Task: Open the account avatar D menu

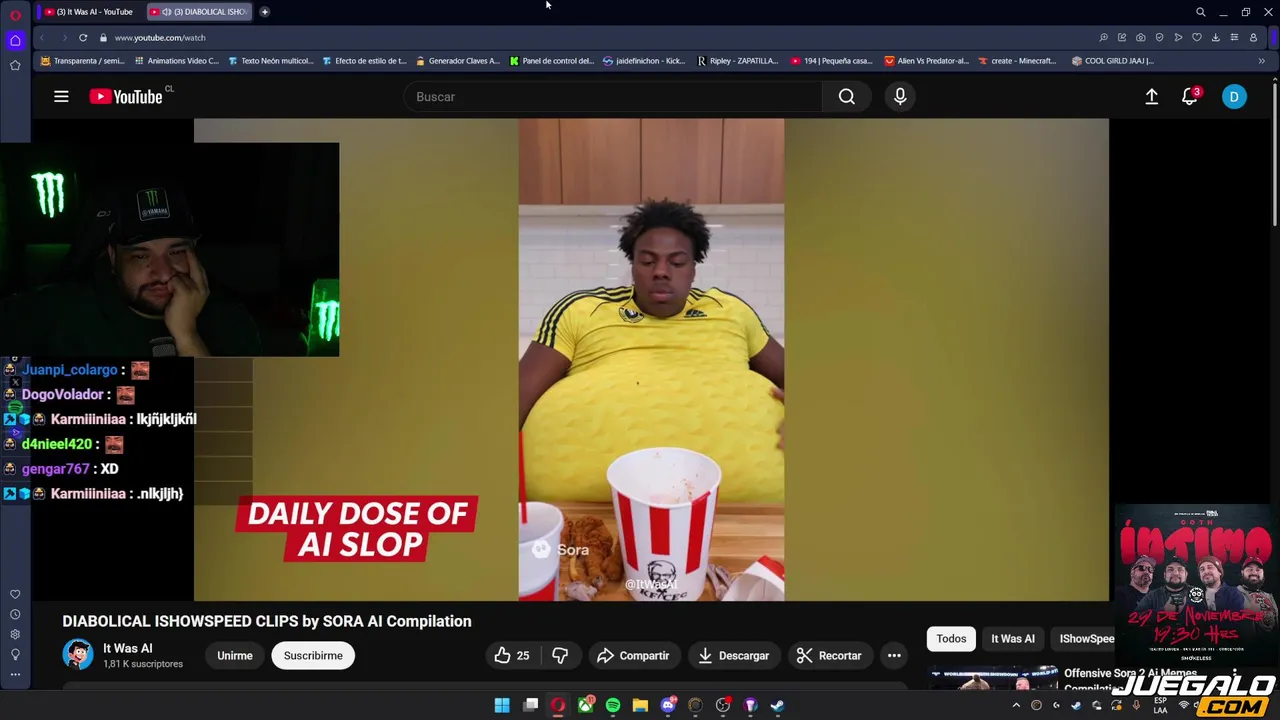Action: coord(1234,97)
